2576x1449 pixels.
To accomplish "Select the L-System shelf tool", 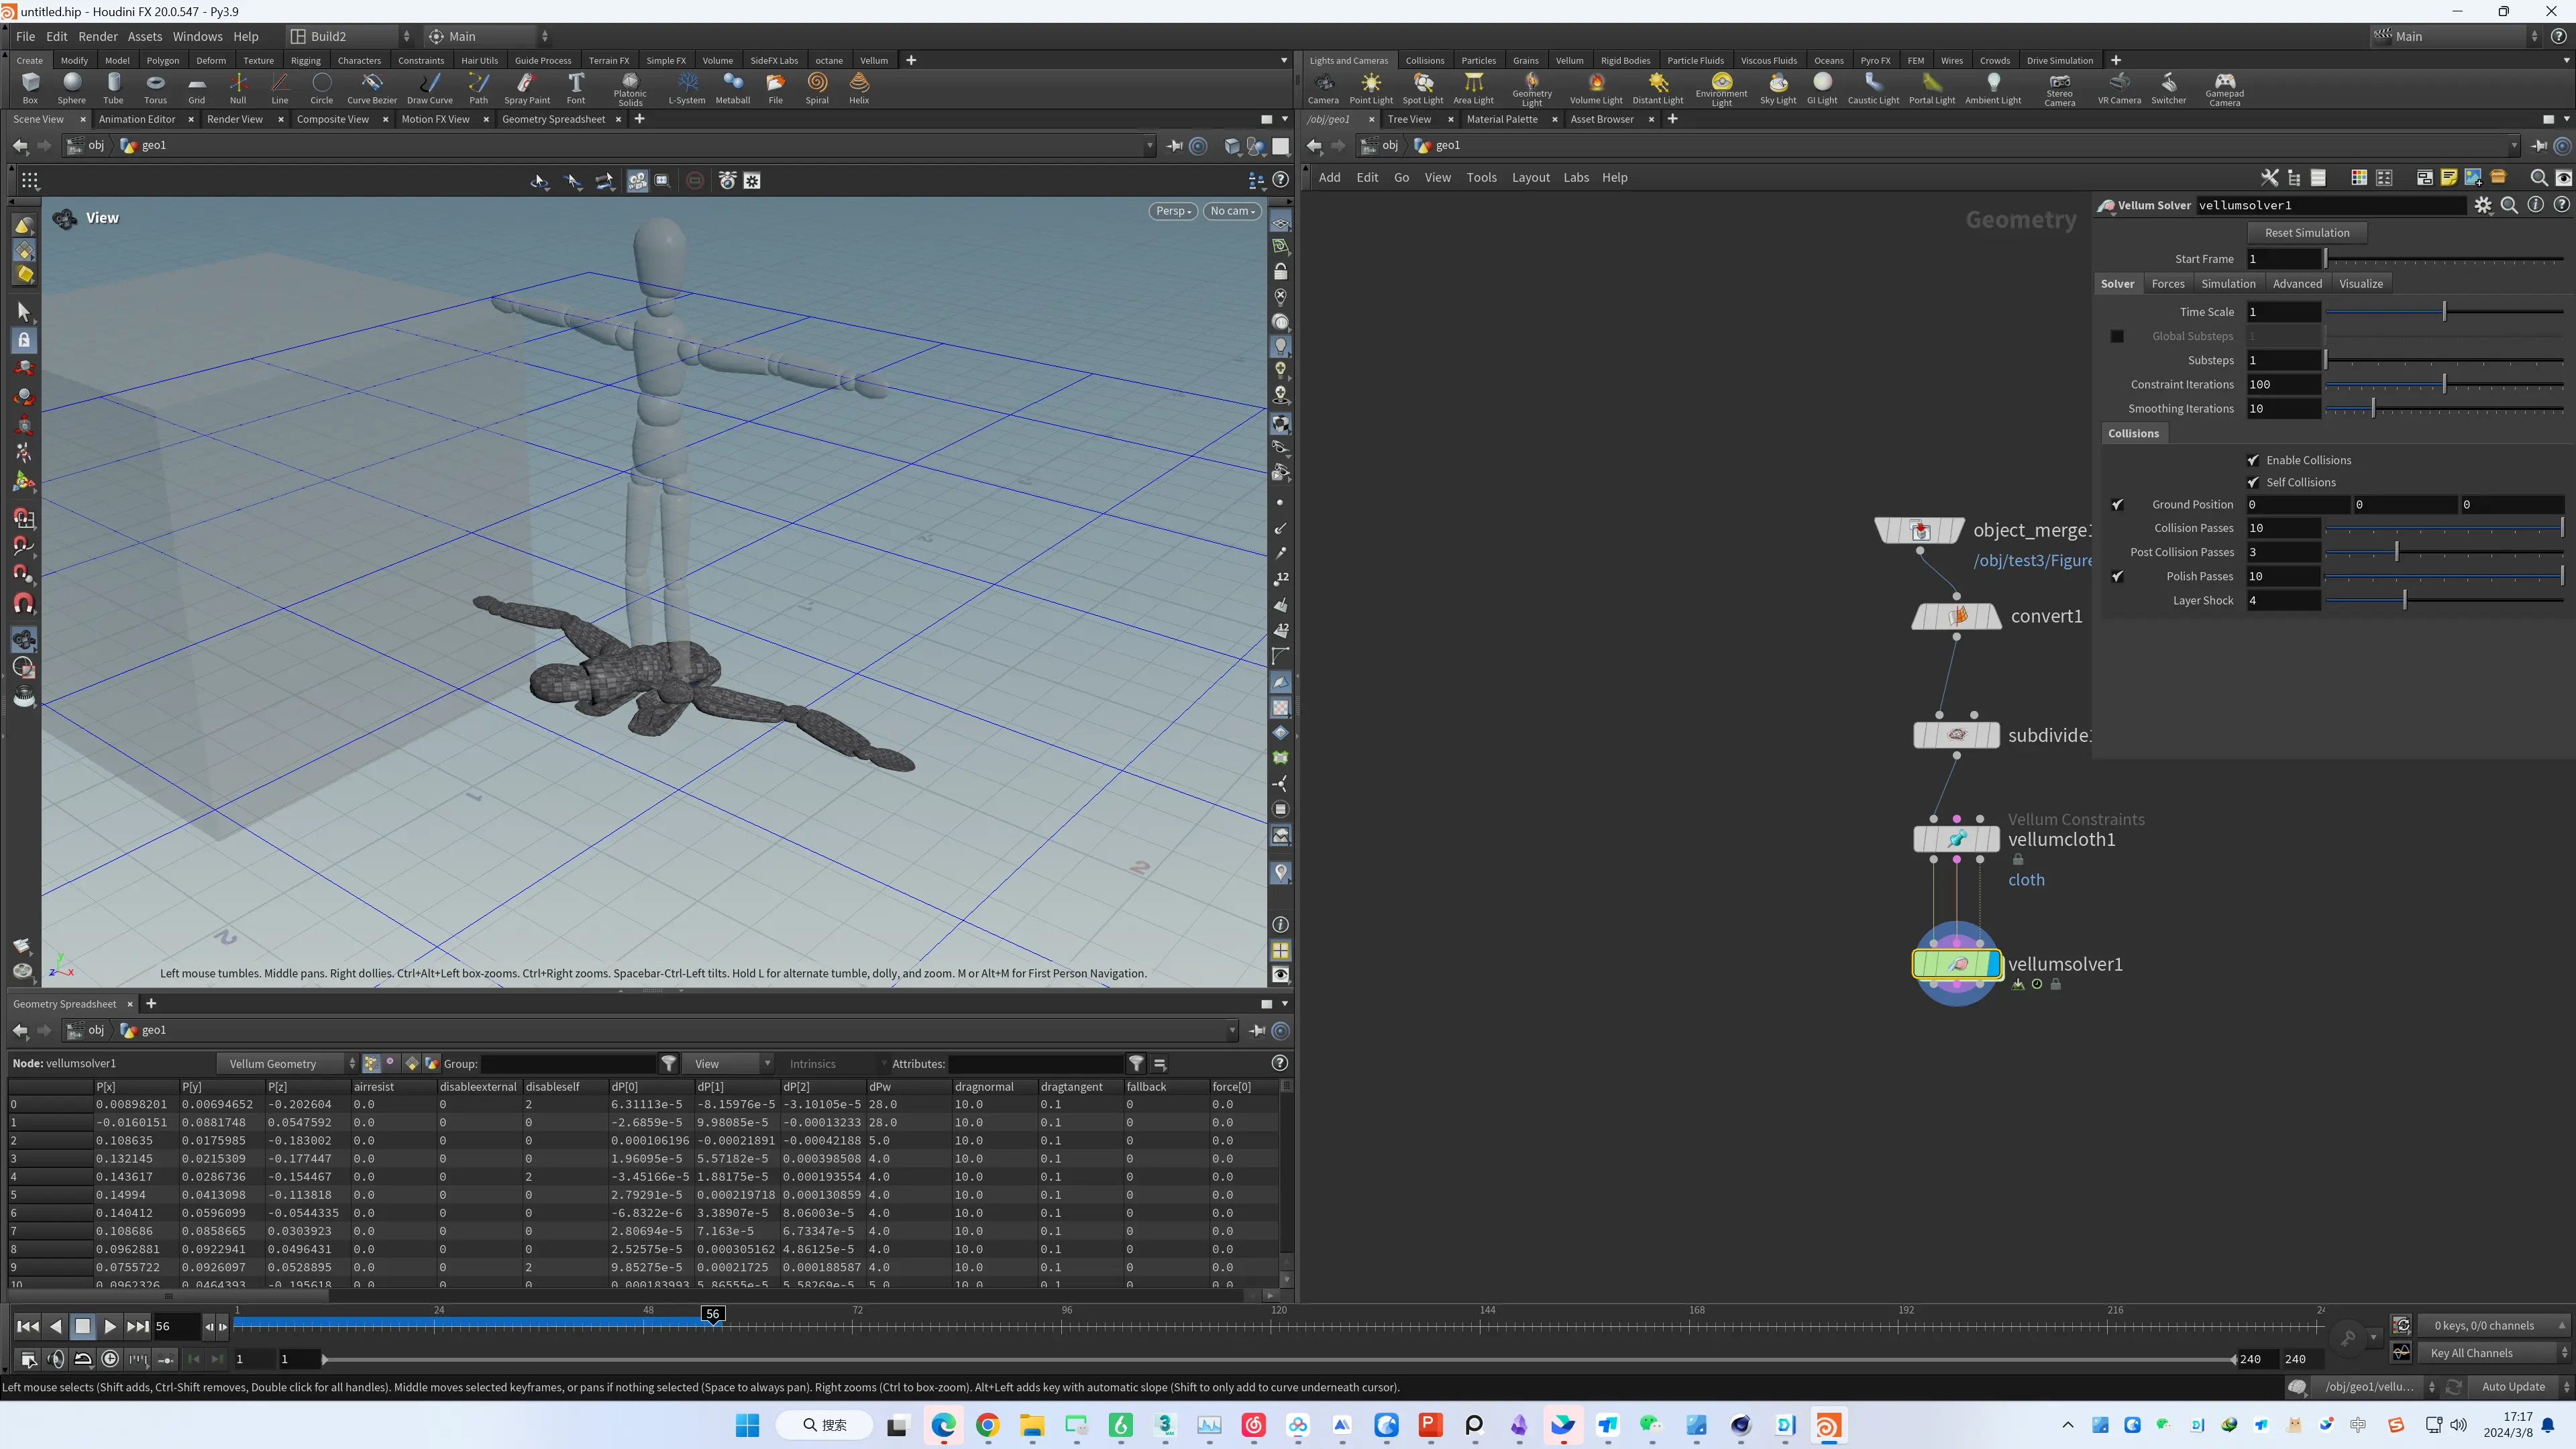I will point(687,88).
